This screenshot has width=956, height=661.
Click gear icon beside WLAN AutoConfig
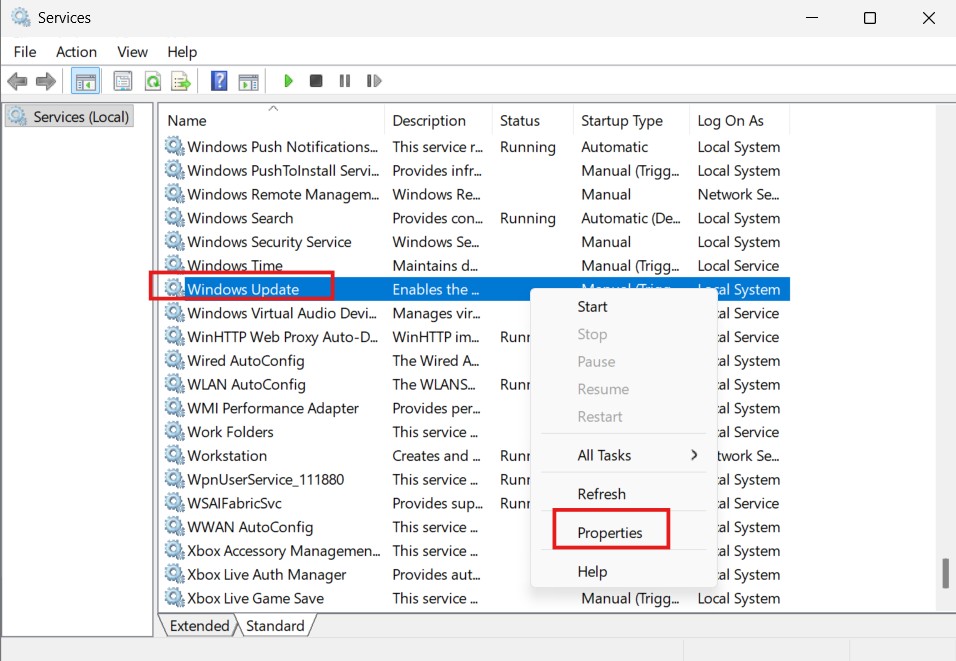(174, 384)
